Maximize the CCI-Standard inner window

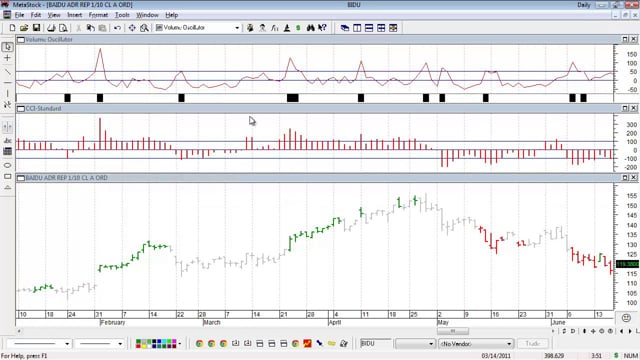point(625,108)
